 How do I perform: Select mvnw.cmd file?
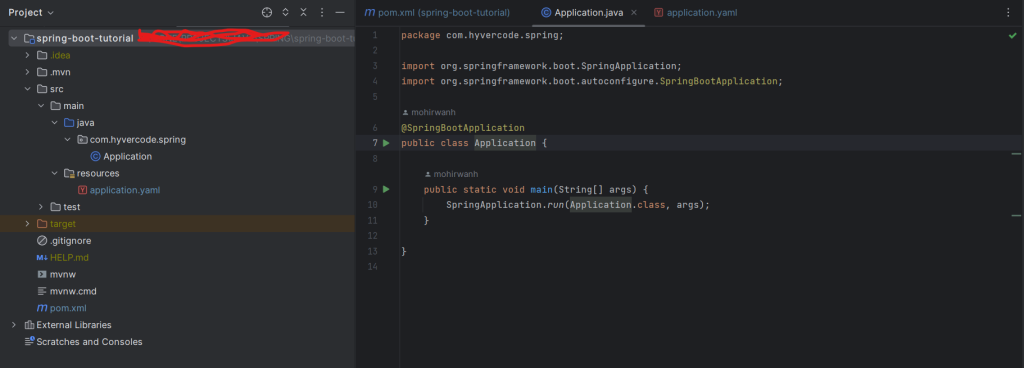click(x=73, y=291)
